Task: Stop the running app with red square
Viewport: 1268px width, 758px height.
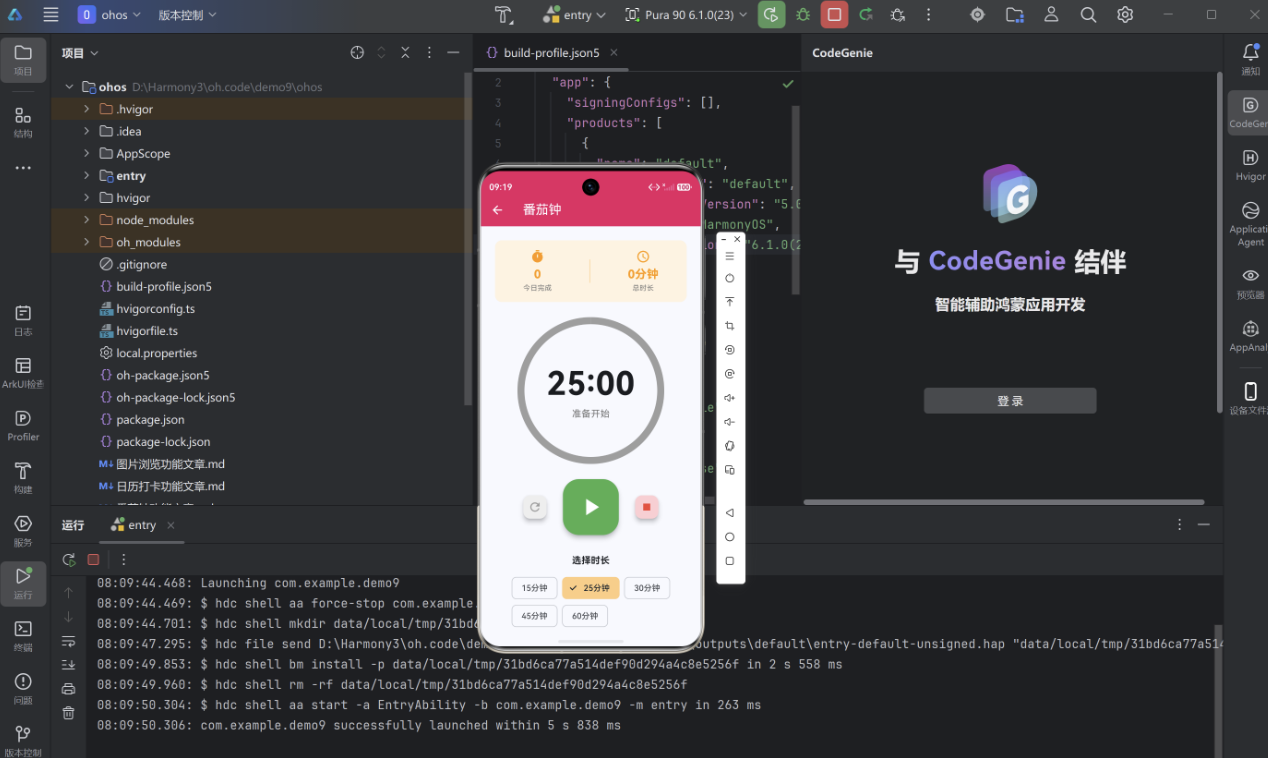Action: 834,15
